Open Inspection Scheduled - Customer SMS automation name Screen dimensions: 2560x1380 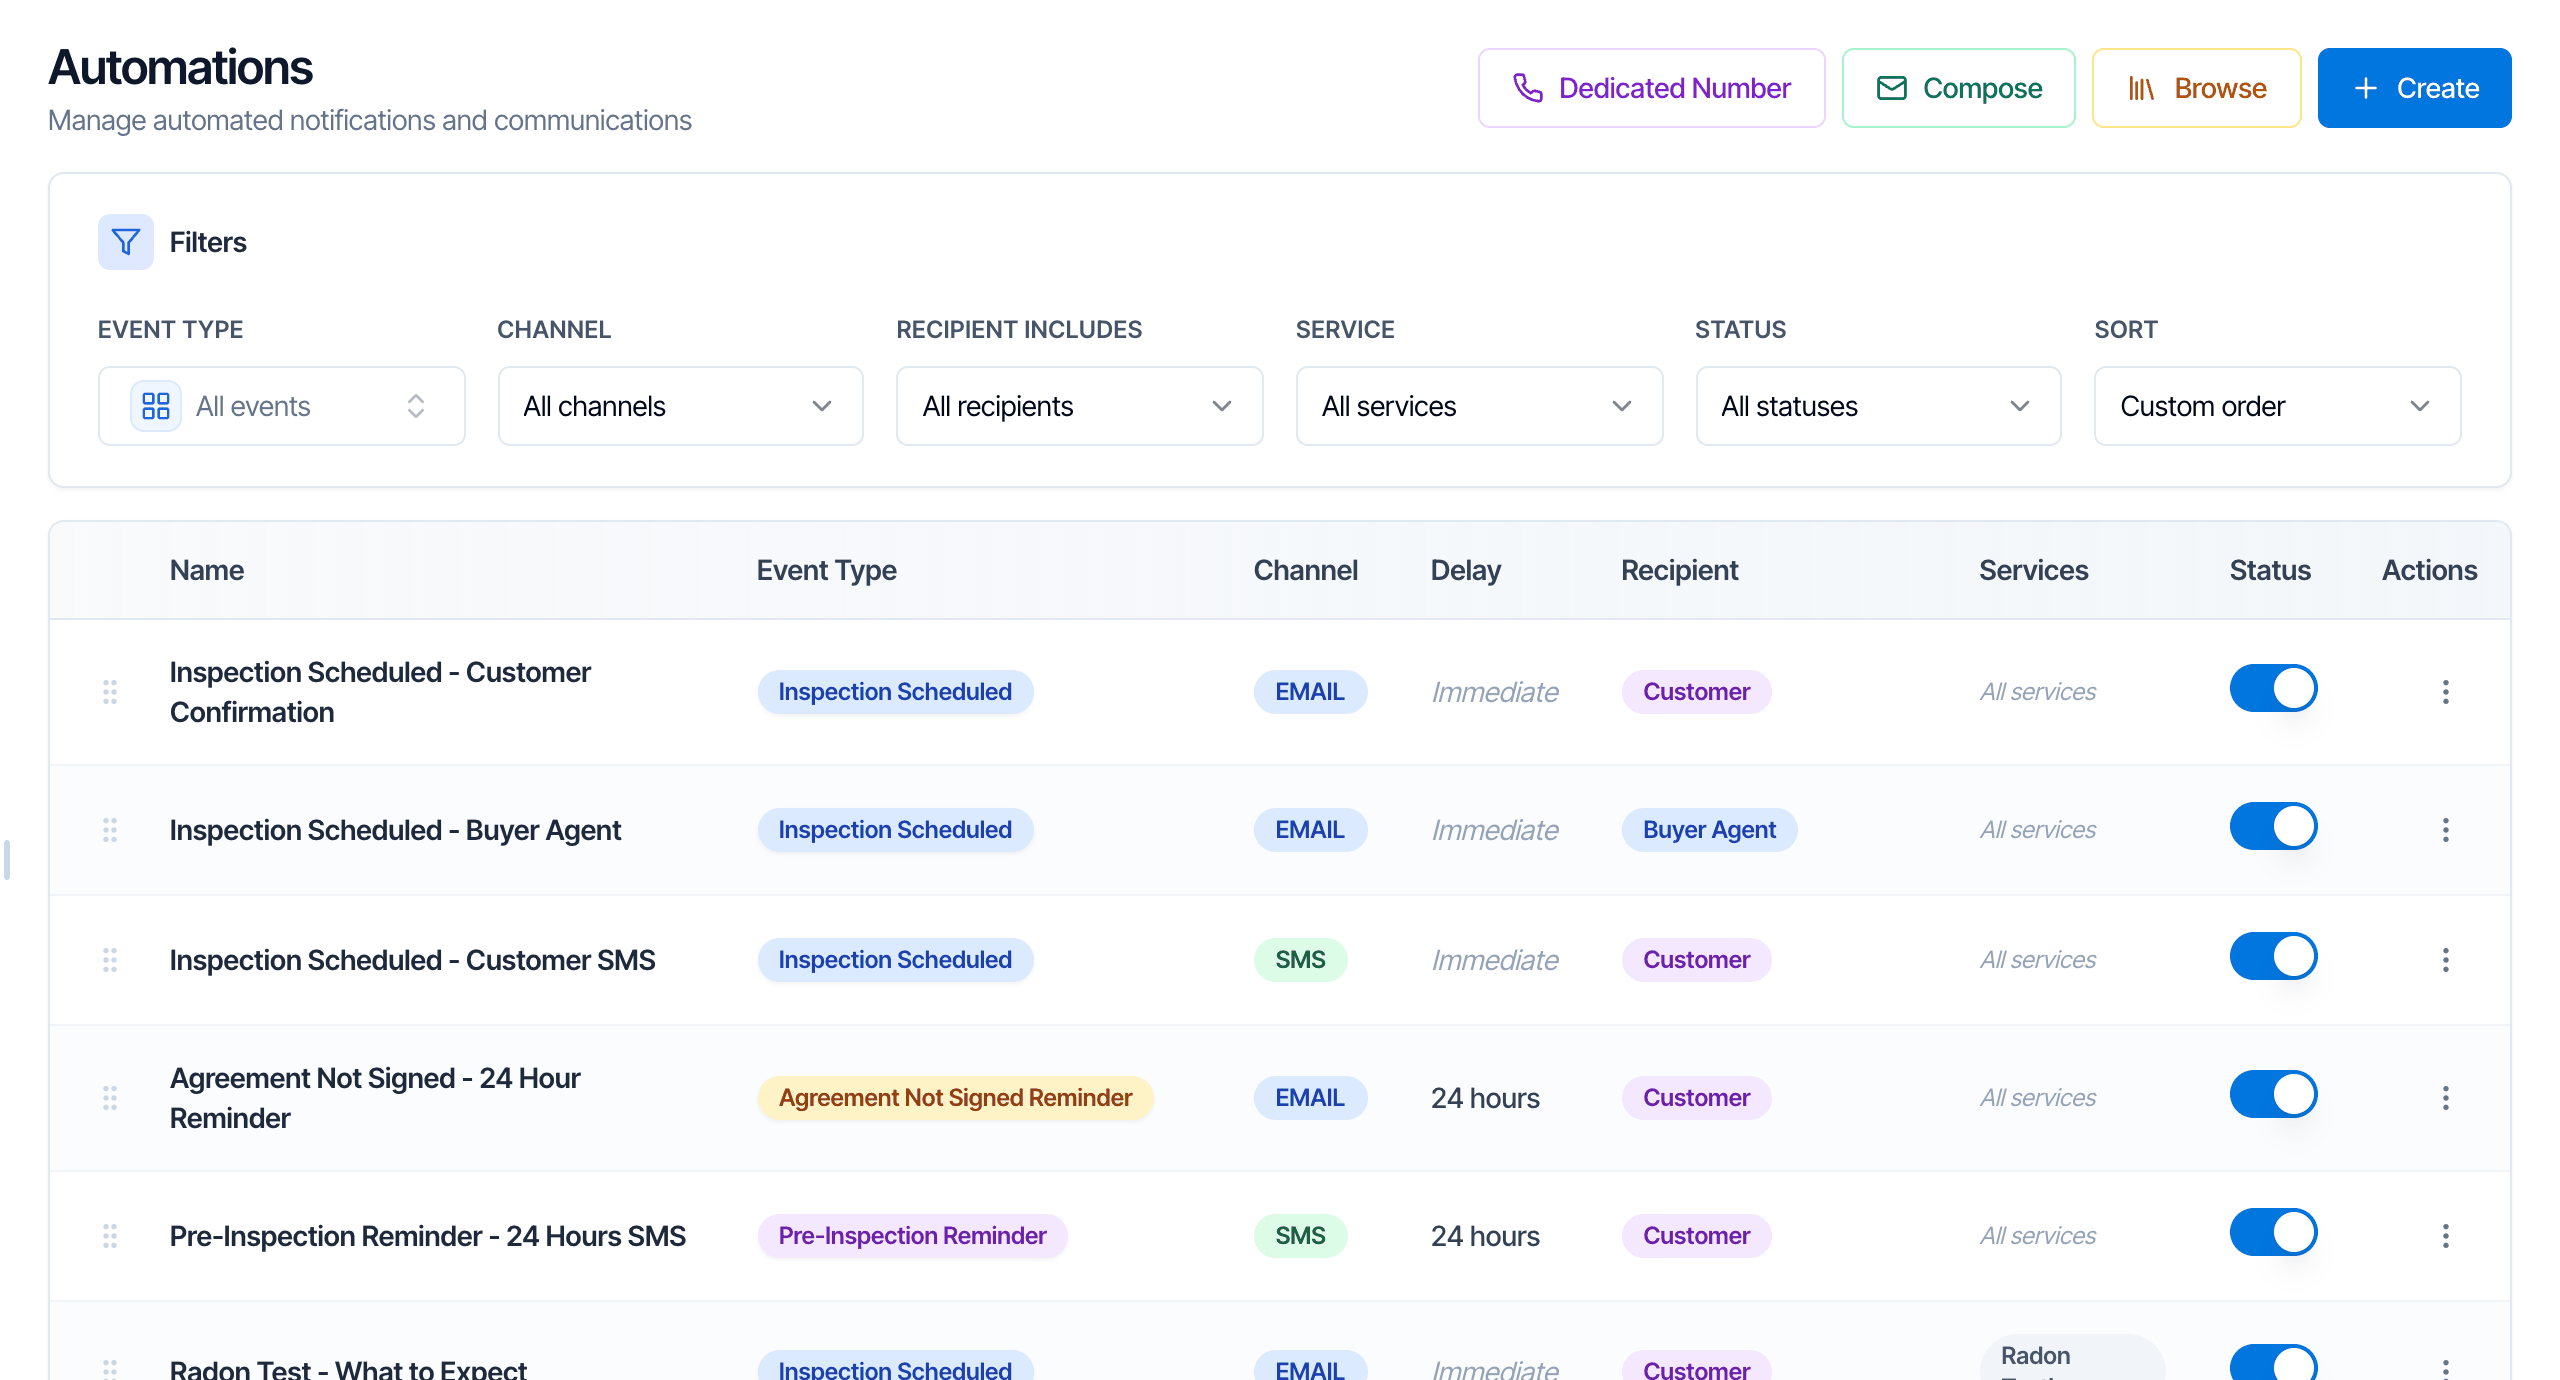pyautogui.click(x=412, y=960)
